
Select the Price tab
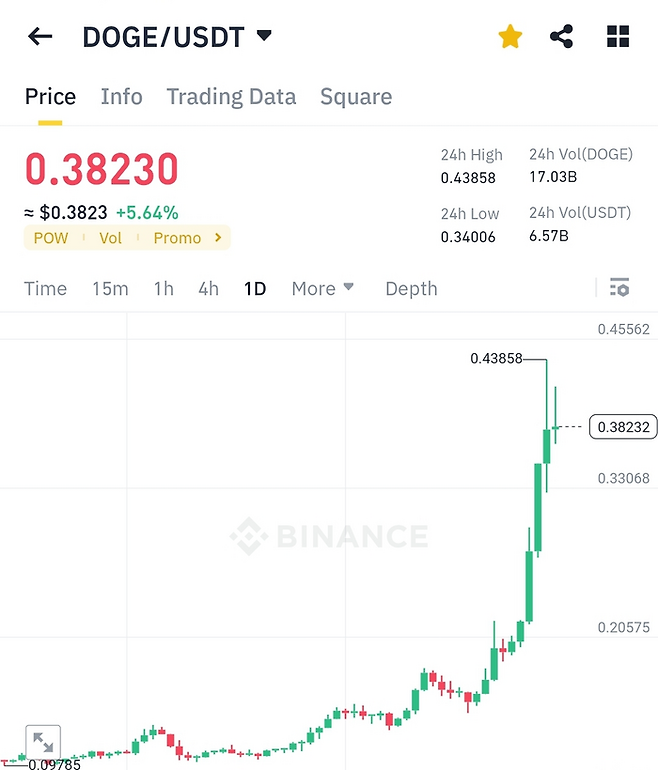[50, 96]
